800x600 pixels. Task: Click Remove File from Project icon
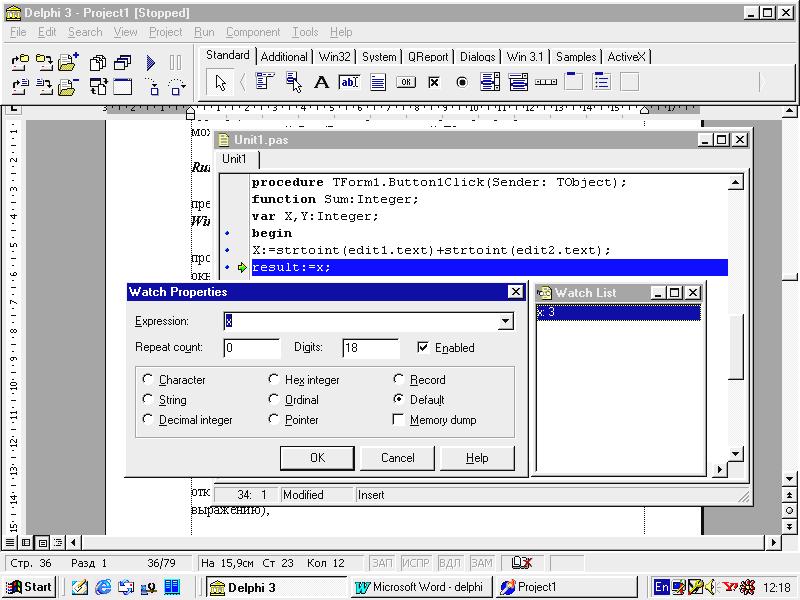click(x=69, y=87)
